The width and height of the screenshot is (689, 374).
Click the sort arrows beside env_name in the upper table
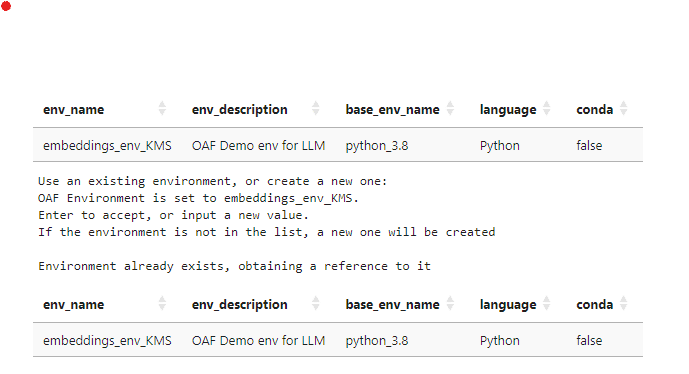162,108
